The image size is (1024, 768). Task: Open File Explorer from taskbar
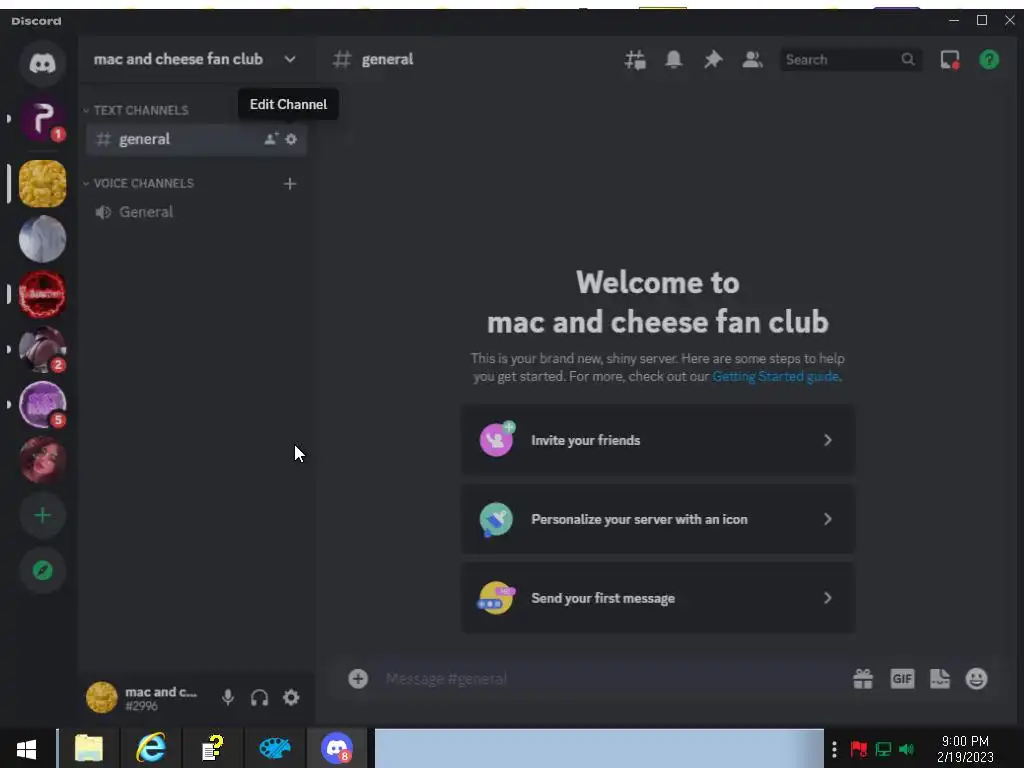[x=89, y=749]
